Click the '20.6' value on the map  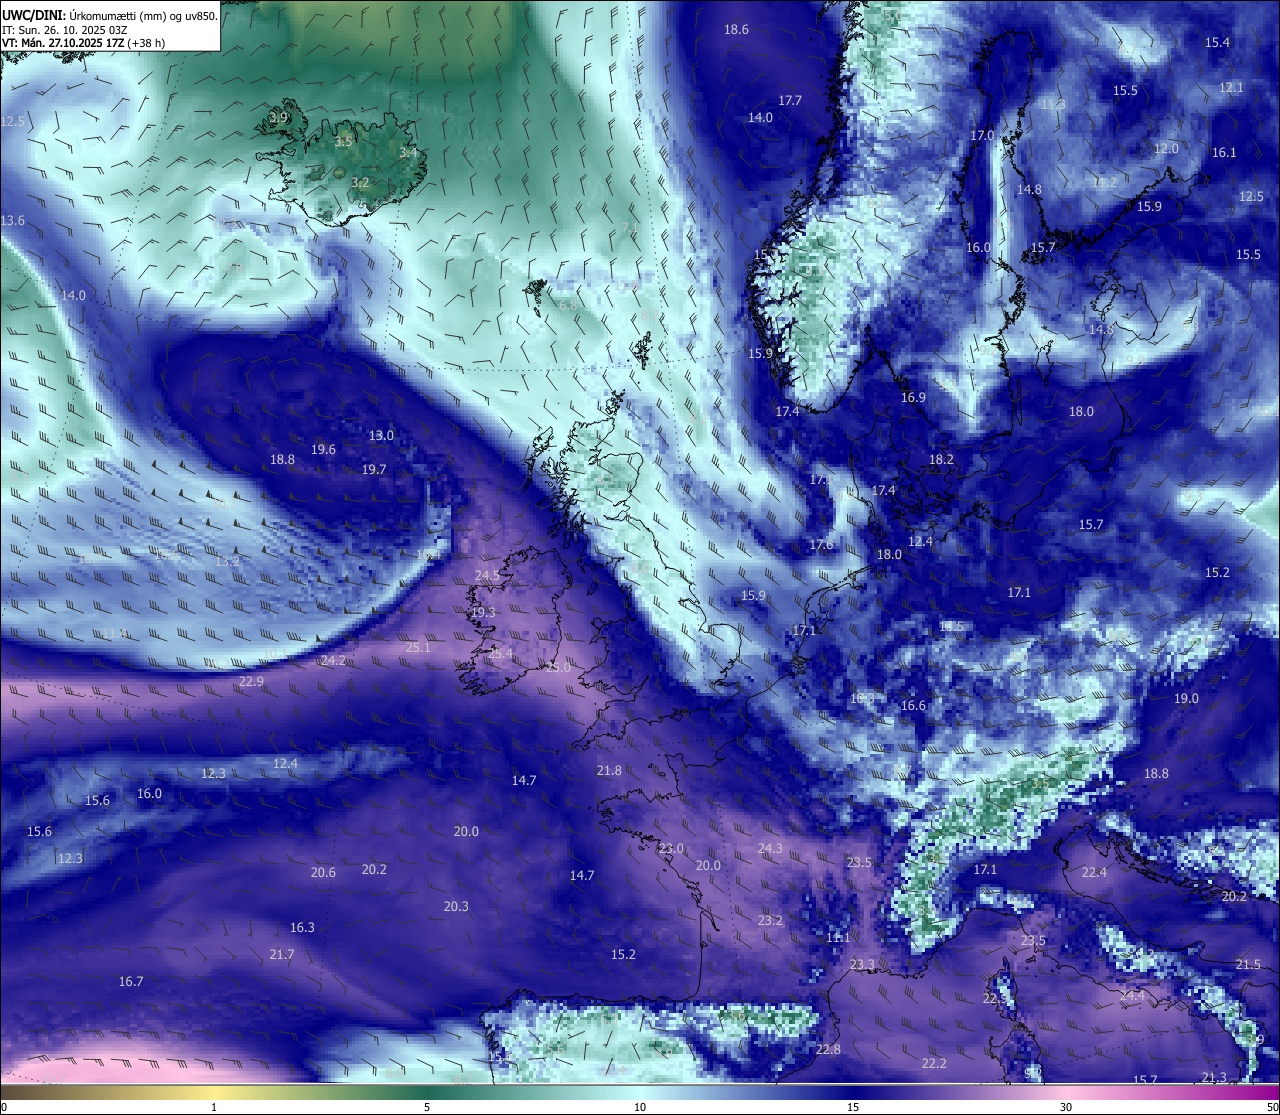[x=323, y=873]
